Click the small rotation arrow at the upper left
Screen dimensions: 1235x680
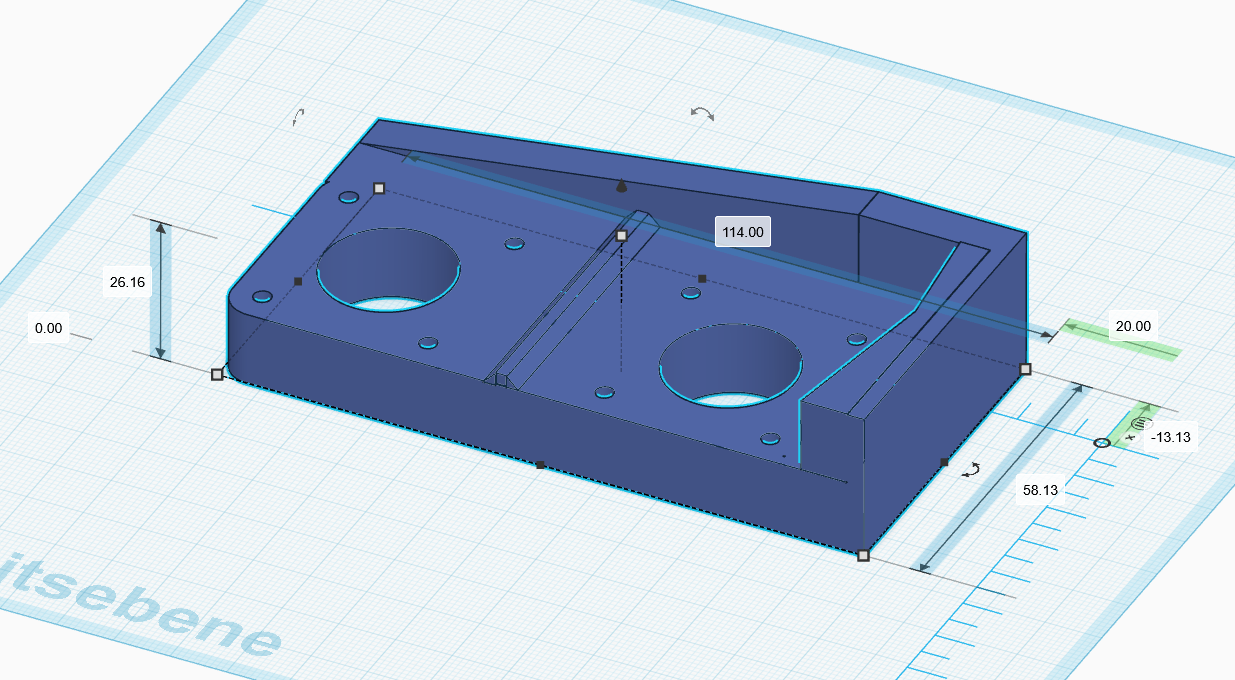click(x=298, y=116)
